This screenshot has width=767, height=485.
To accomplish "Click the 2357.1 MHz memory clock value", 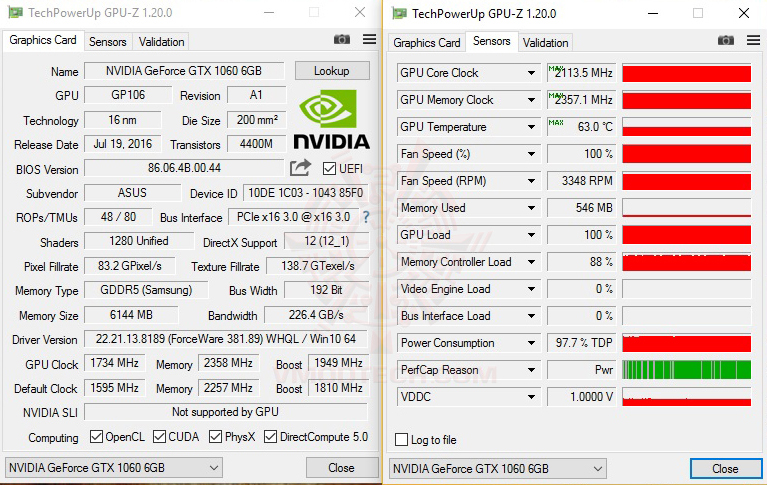I will pos(582,100).
